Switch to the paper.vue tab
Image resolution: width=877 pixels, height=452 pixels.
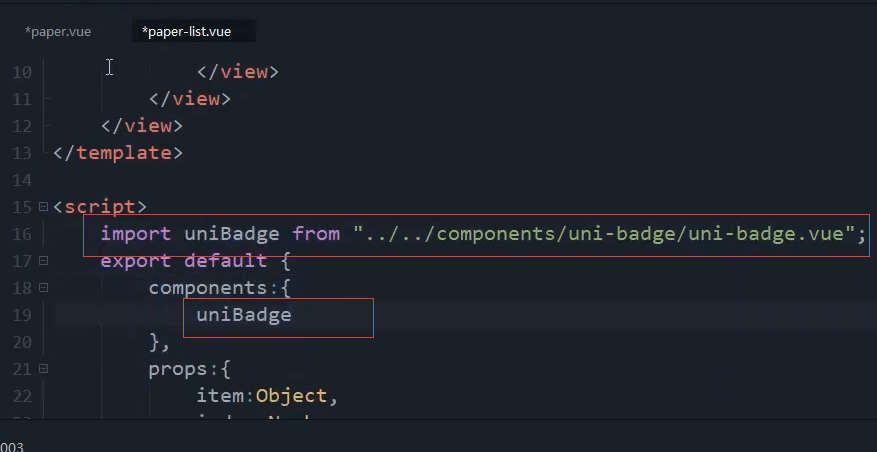[58, 32]
